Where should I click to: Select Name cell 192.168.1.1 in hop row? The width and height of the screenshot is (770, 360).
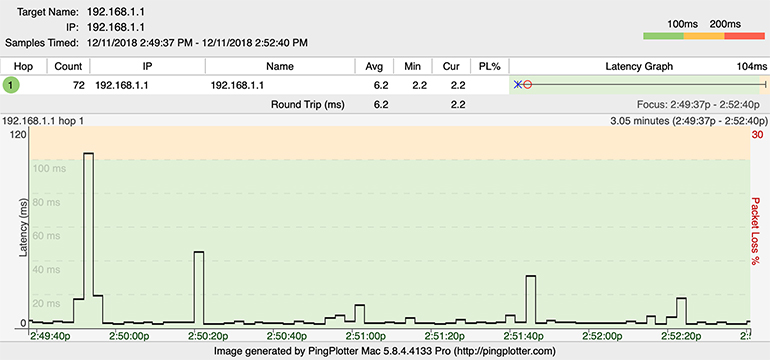[x=237, y=85]
